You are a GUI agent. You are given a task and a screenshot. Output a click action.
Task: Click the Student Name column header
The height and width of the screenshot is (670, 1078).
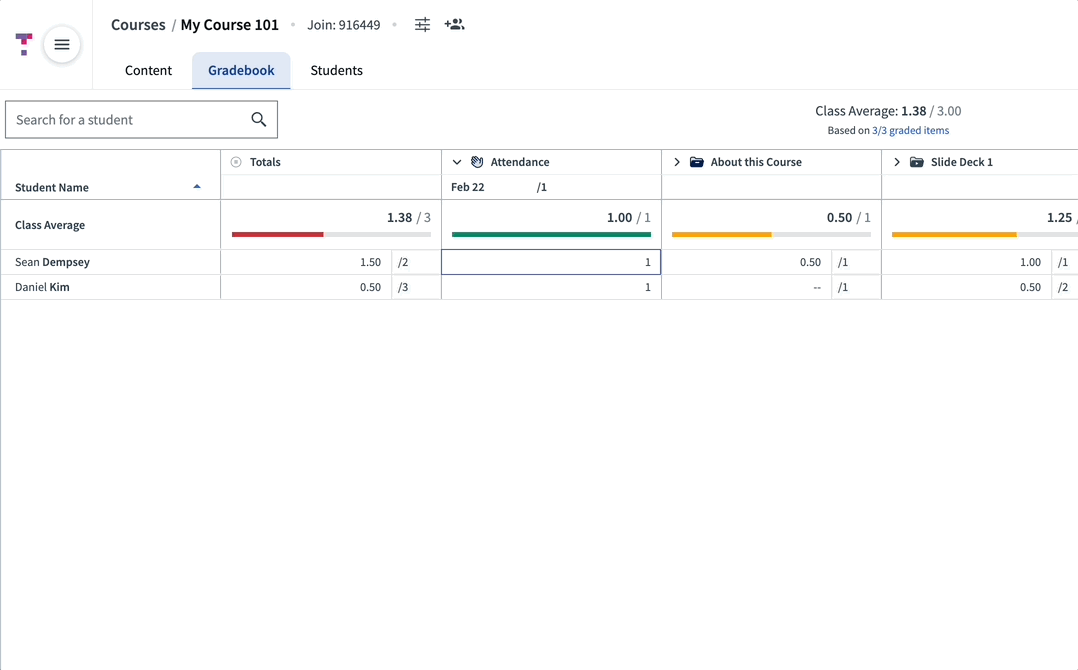pos(52,187)
